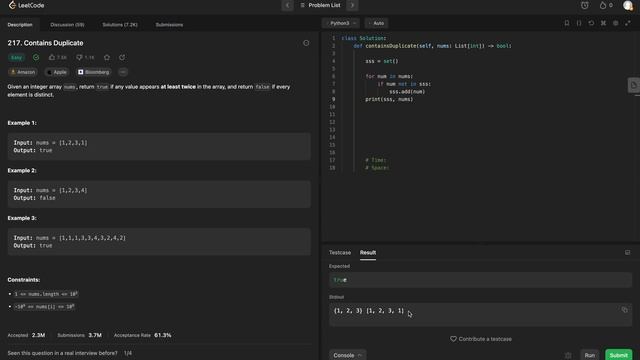The height and width of the screenshot is (360, 640).
Task: Star the problem as favorite
Action: coord(107,58)
